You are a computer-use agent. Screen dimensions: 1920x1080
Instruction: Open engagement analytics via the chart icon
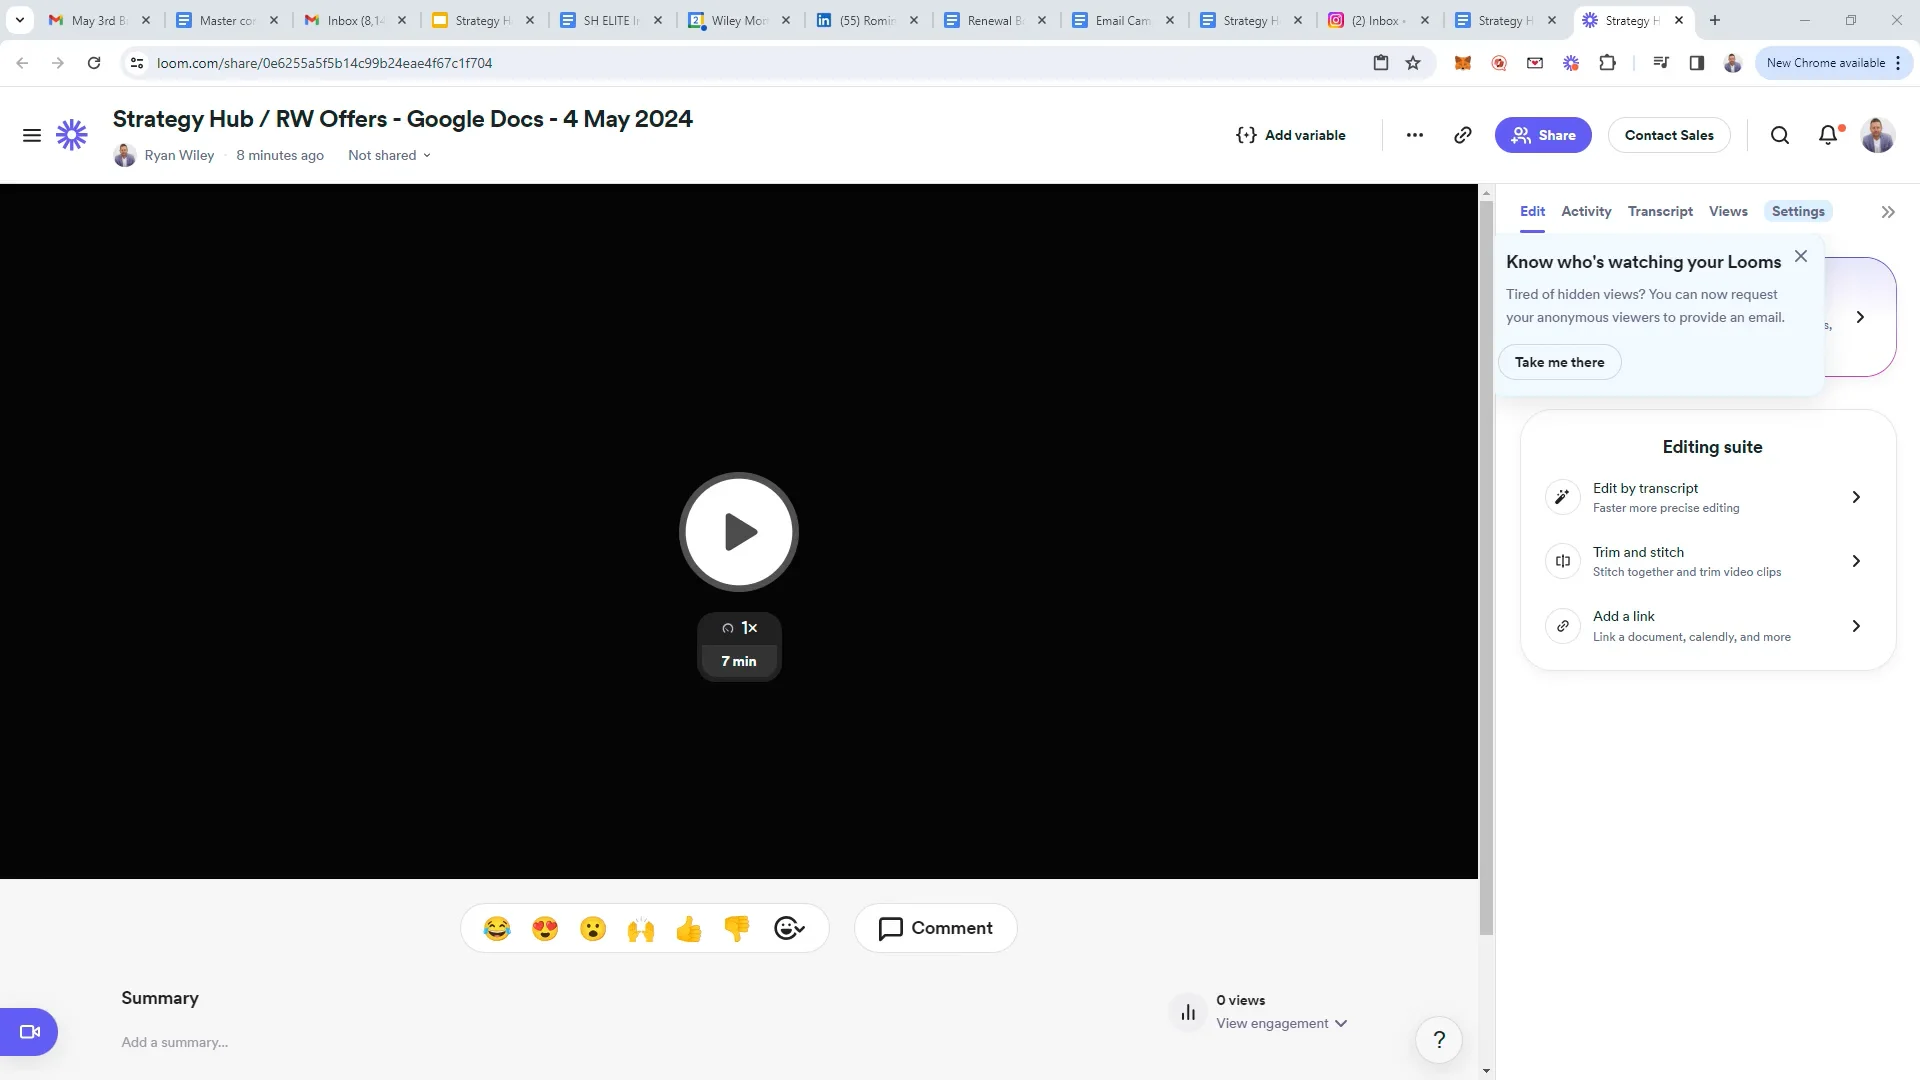coord(1187,1011)
